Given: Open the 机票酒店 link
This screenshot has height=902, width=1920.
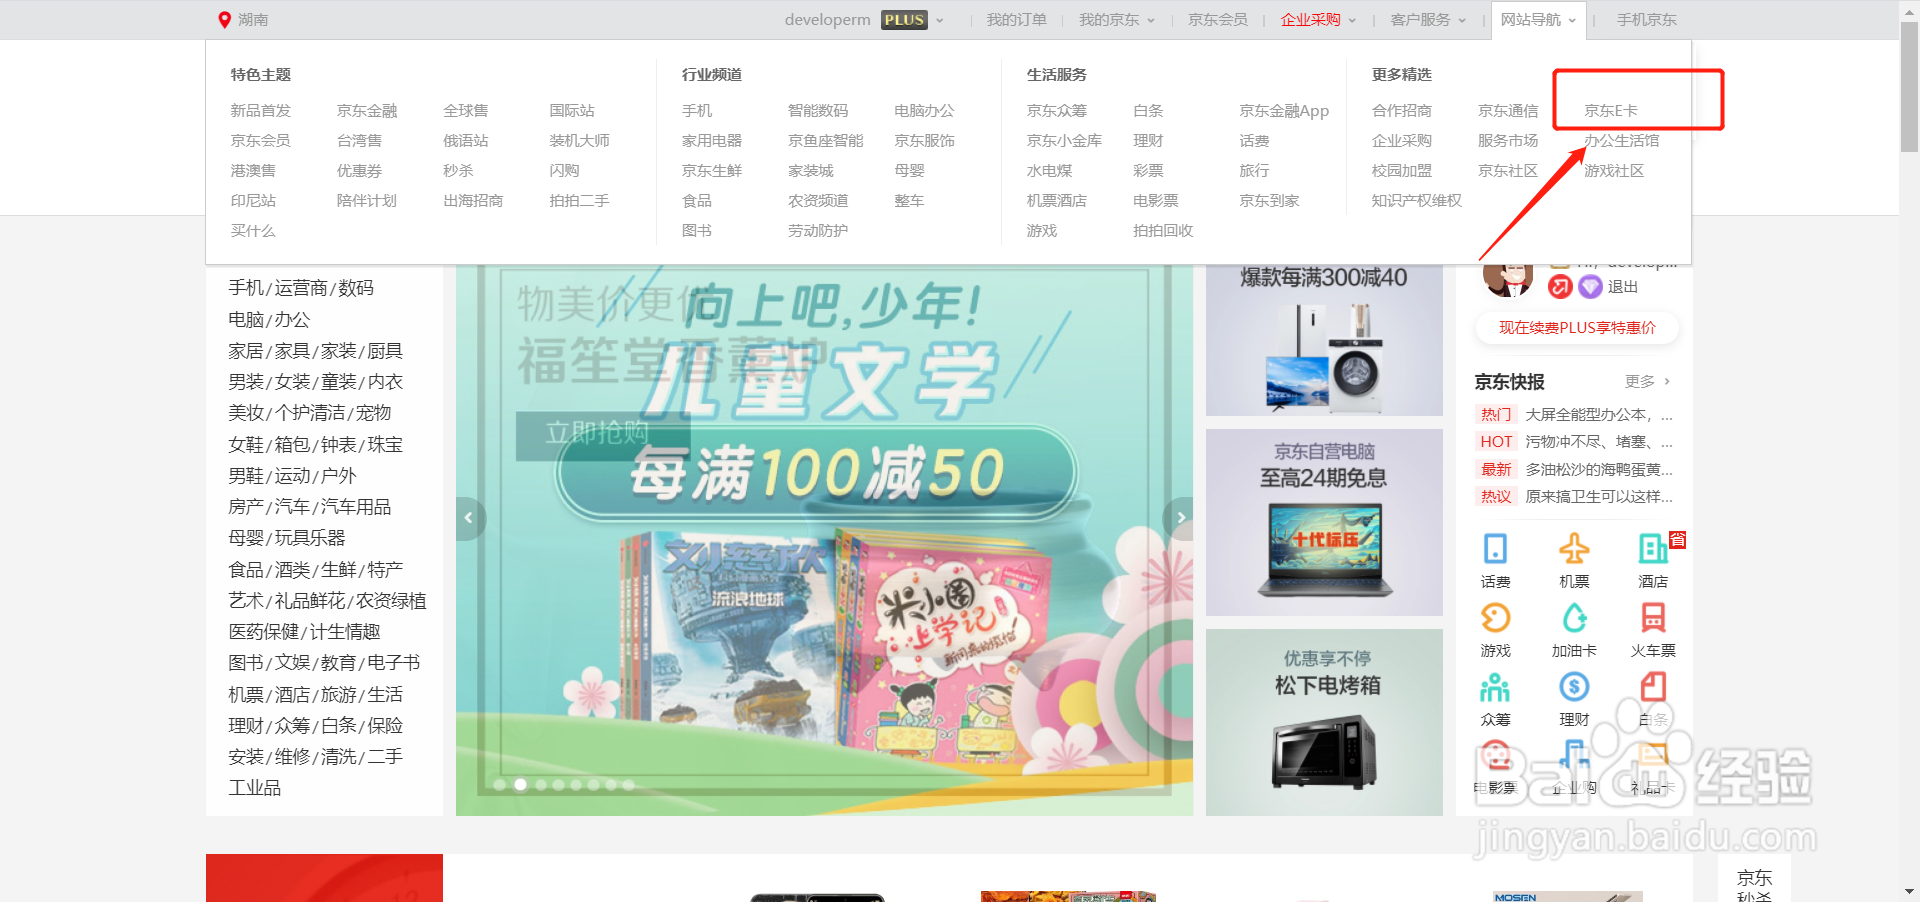Looking at the screenshot, I should pos(1056,201).
